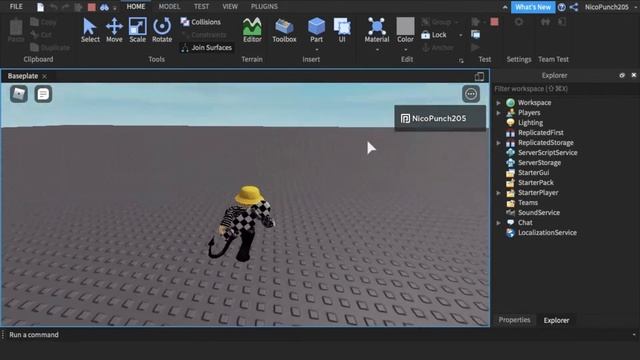This screenshot has height=360, width=640.
Task: Open the FILE menu
Action: click(x=16, y=7)
